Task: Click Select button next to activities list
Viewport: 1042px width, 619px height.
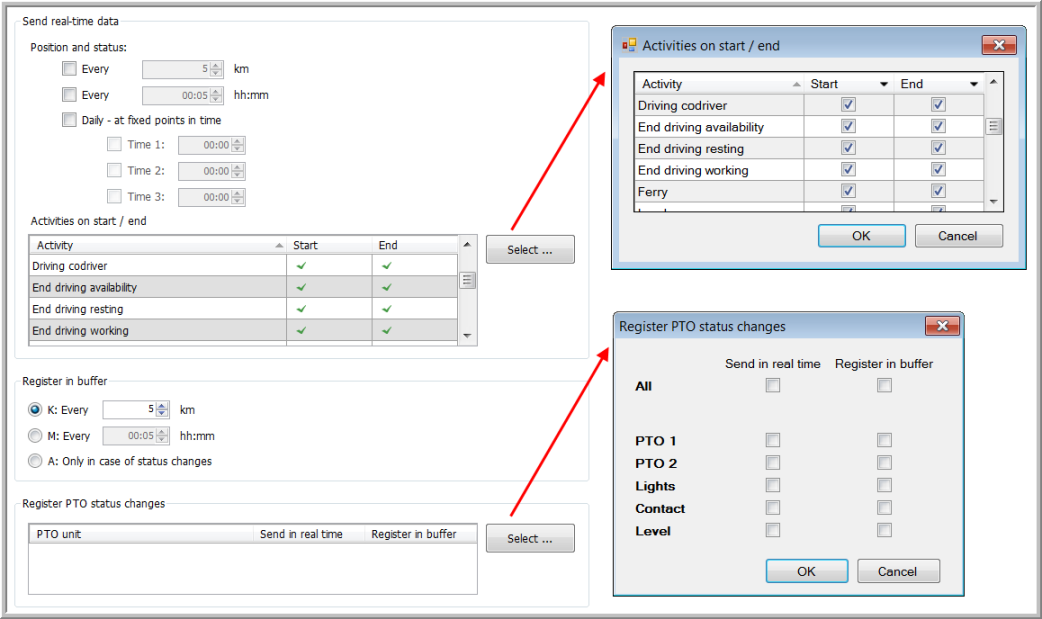Action: point(530,250)
